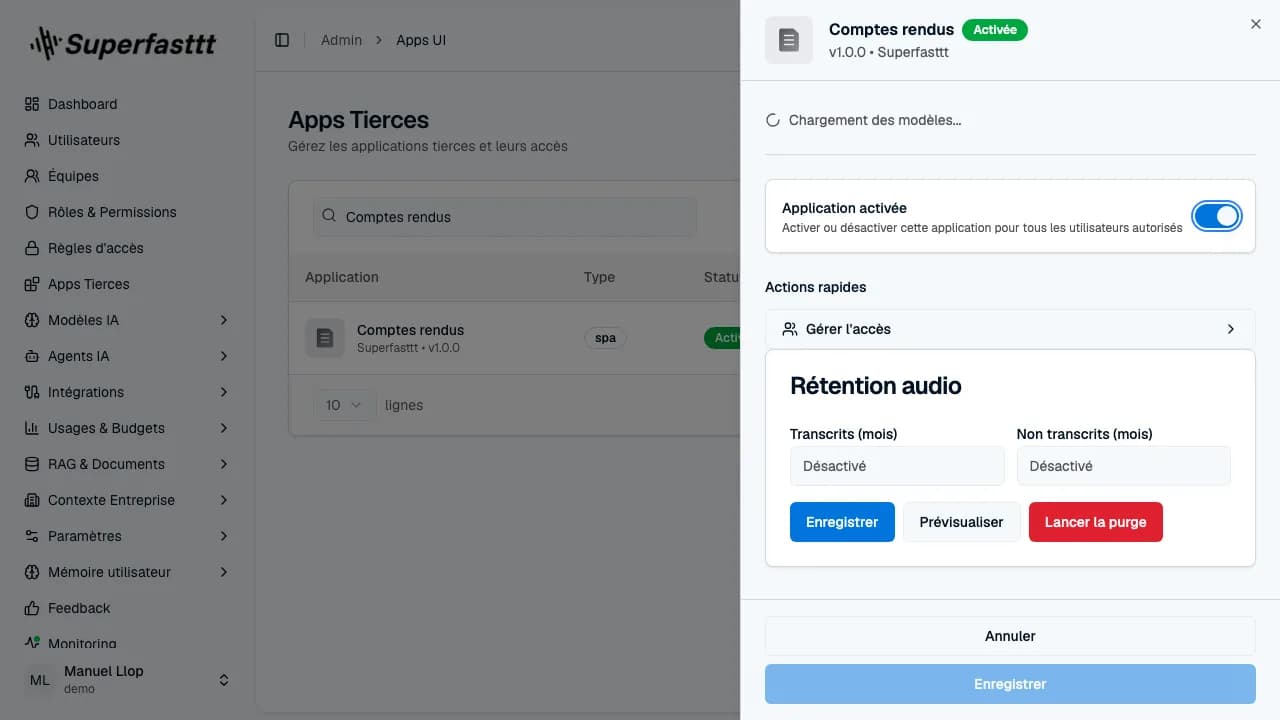Open the rows-per-page dropdown showing 10
1280x720 pixels.
pos(345,405)
